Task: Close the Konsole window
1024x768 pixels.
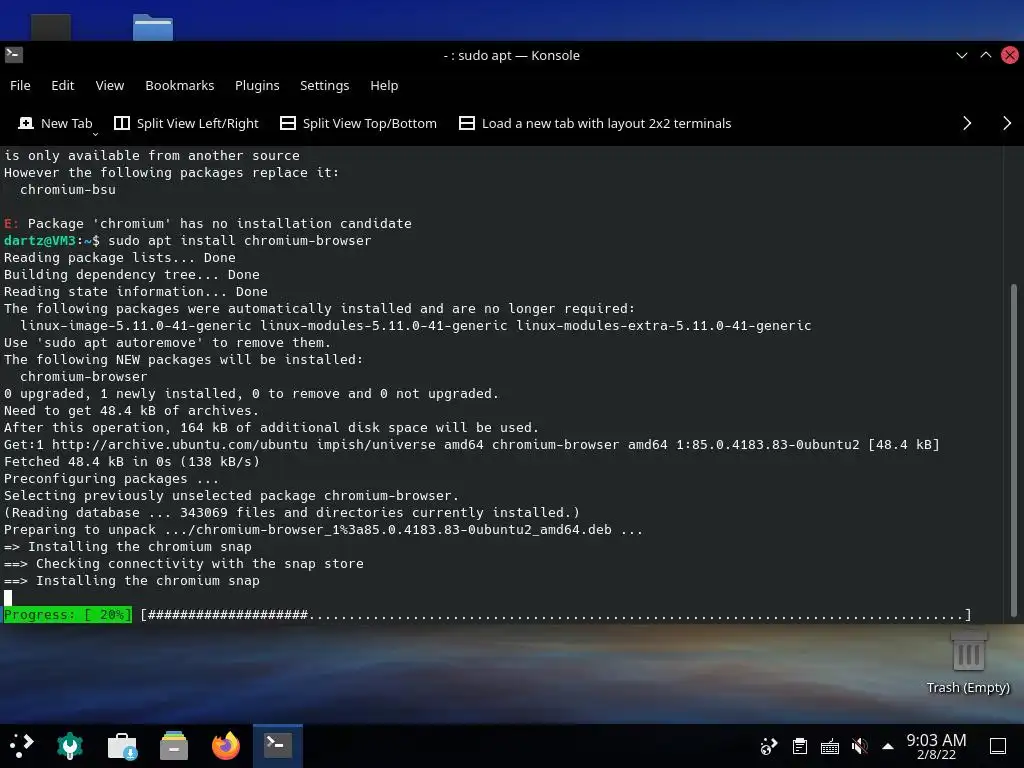Action: pyautogui.click(x=1010, y=56)
